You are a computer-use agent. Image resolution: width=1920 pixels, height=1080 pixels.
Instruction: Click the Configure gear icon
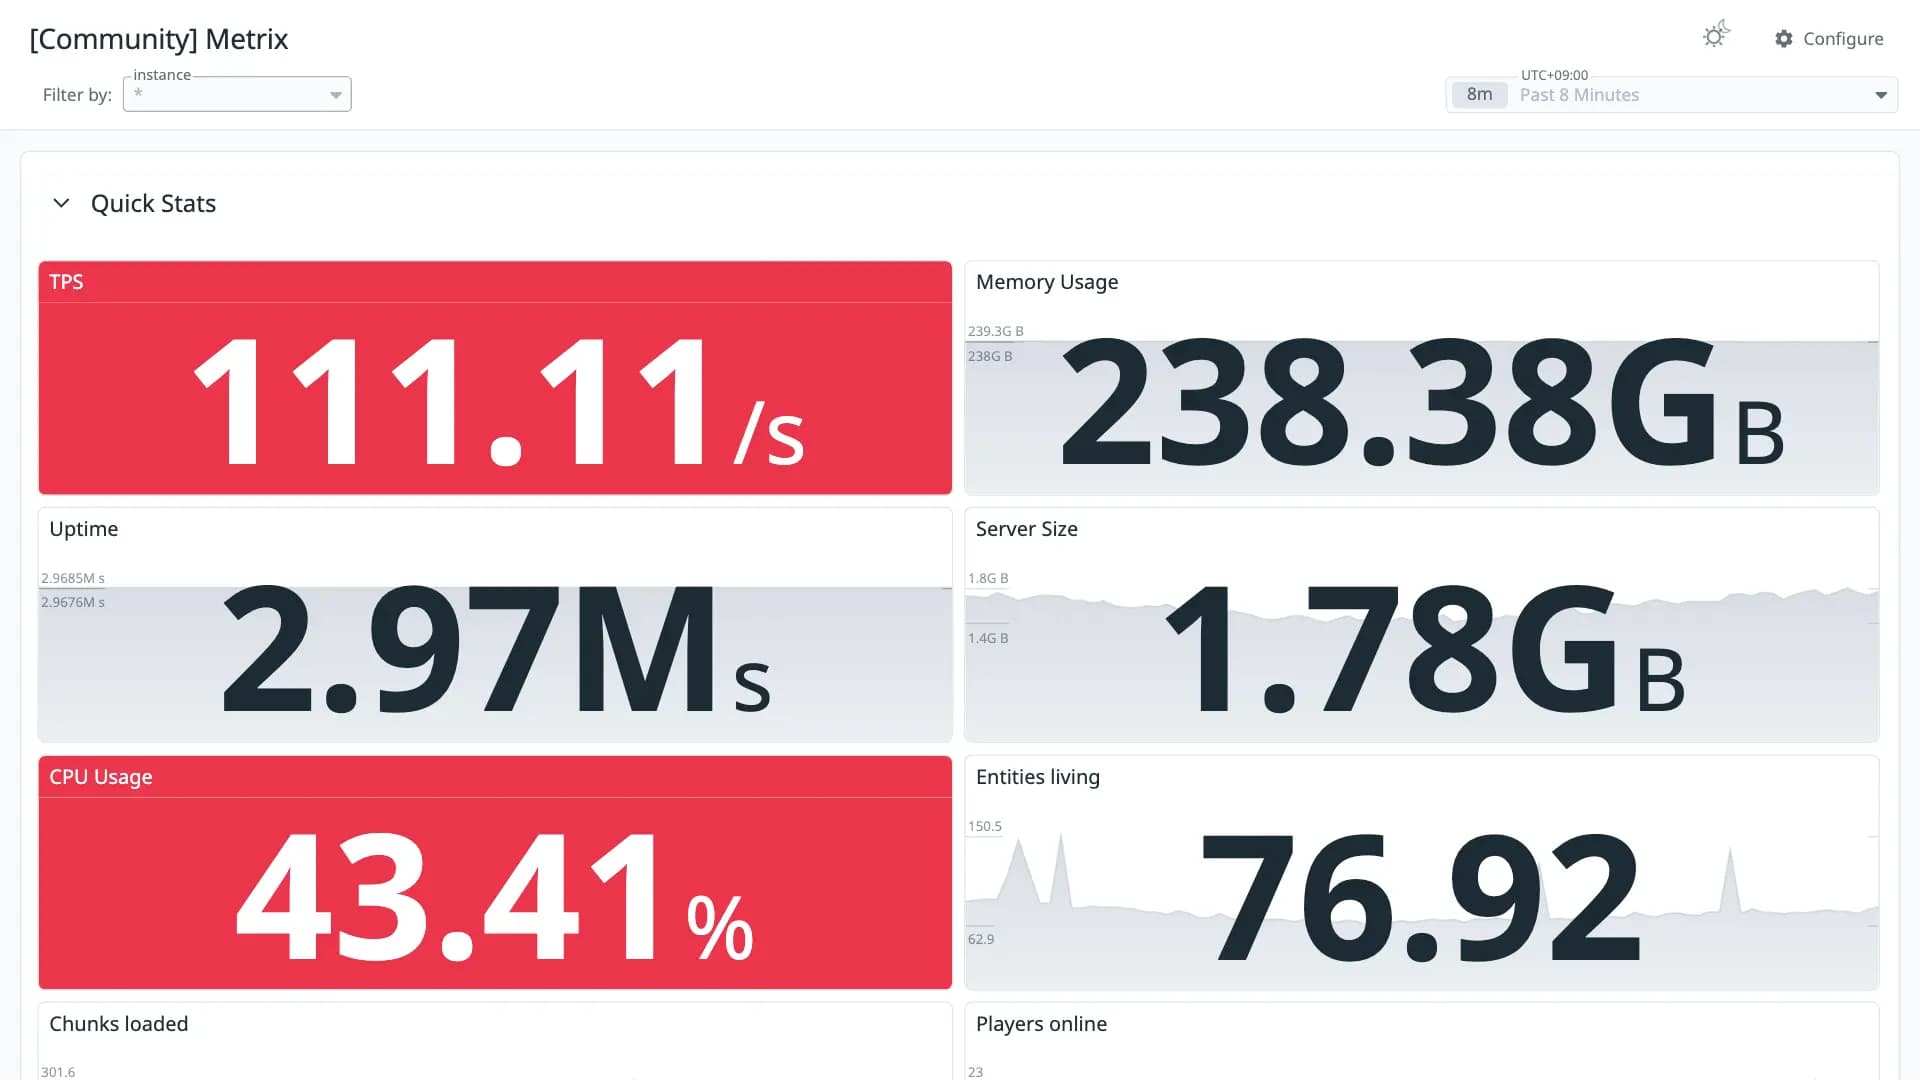(x=1784, y=39)
